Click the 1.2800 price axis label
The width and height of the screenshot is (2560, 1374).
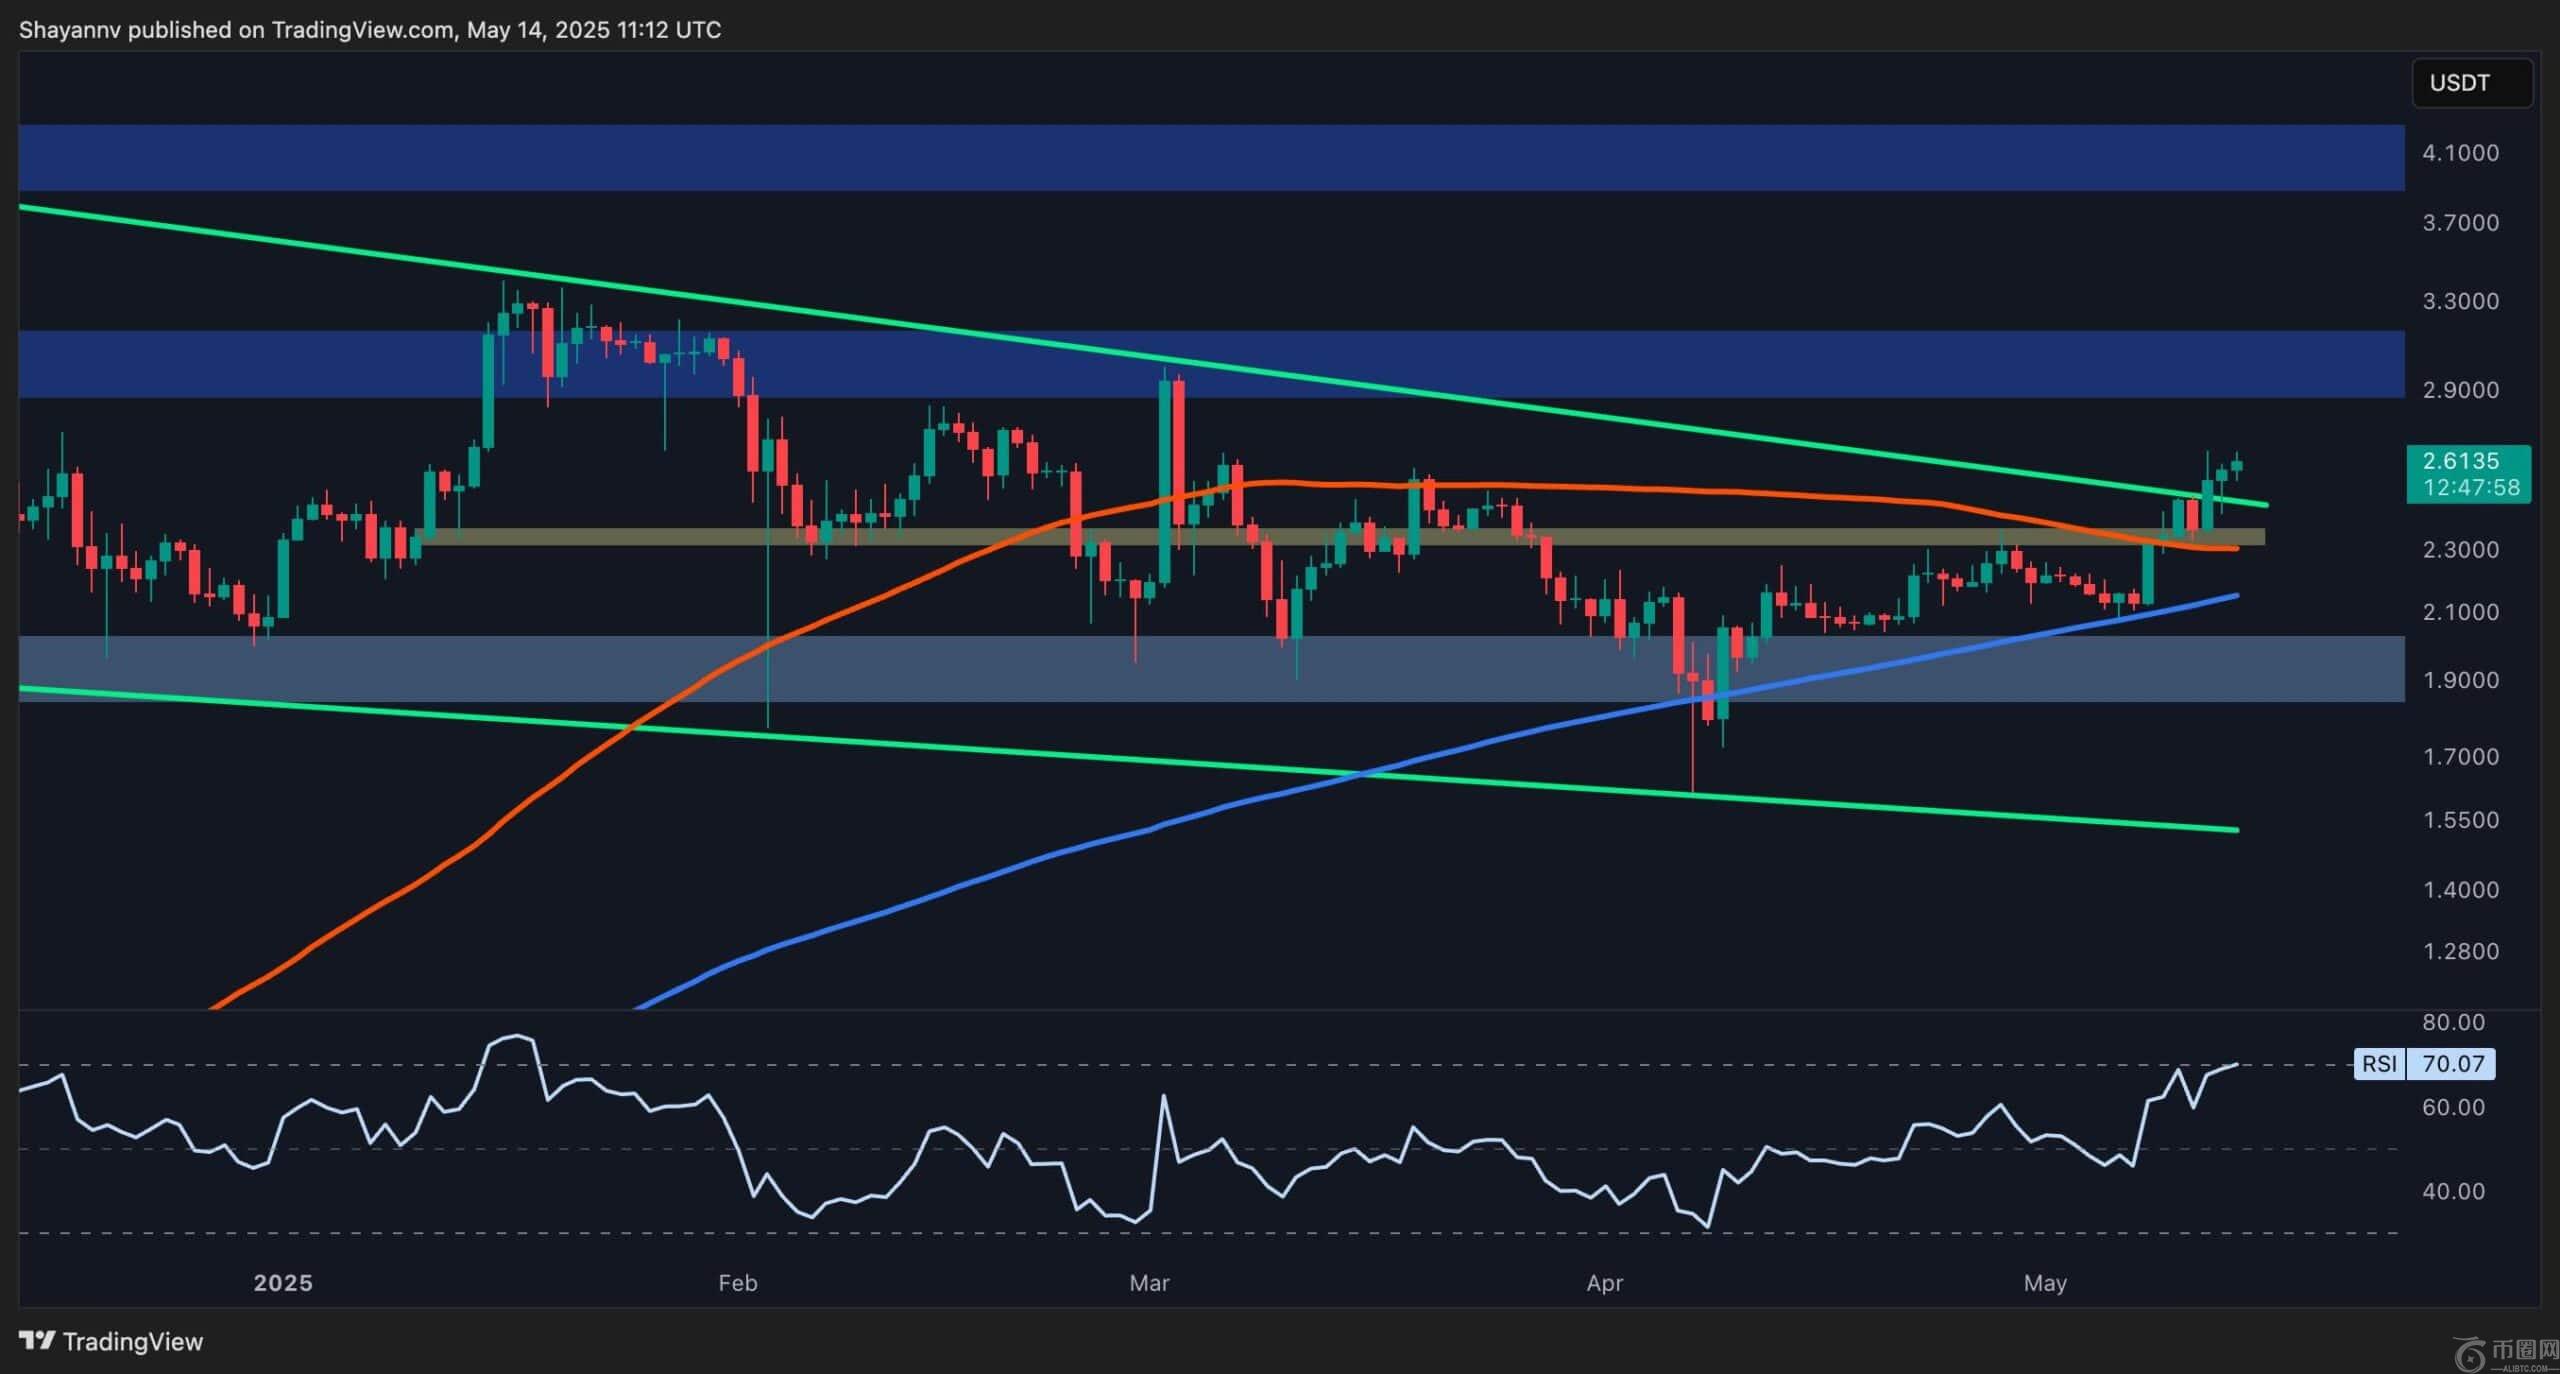click(x=2460, y=951)
